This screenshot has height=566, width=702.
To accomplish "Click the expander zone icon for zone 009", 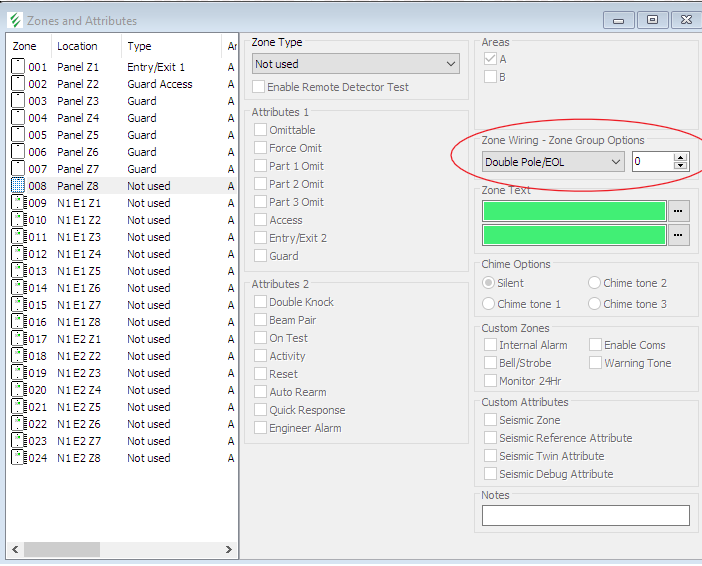I will tap(17, 203).
